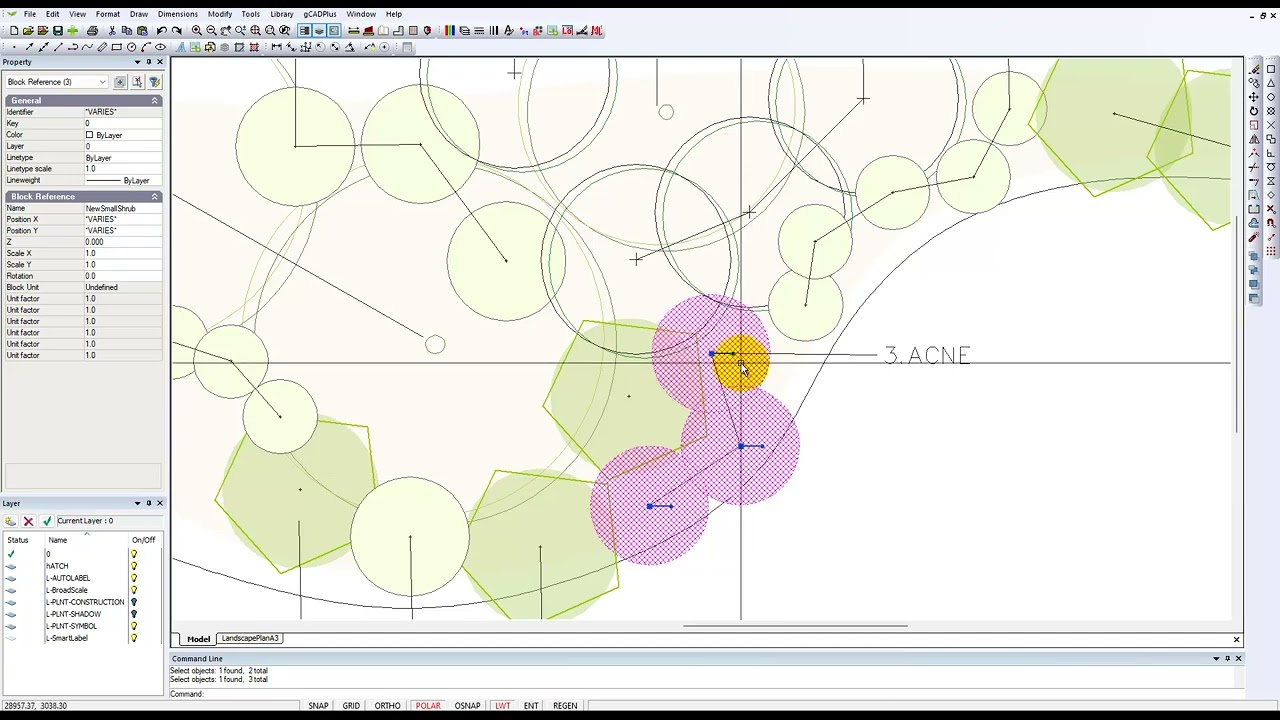Switch to LandscapePlan3 layout tab
Screen dimensions: 1280x720
(250, 638)
